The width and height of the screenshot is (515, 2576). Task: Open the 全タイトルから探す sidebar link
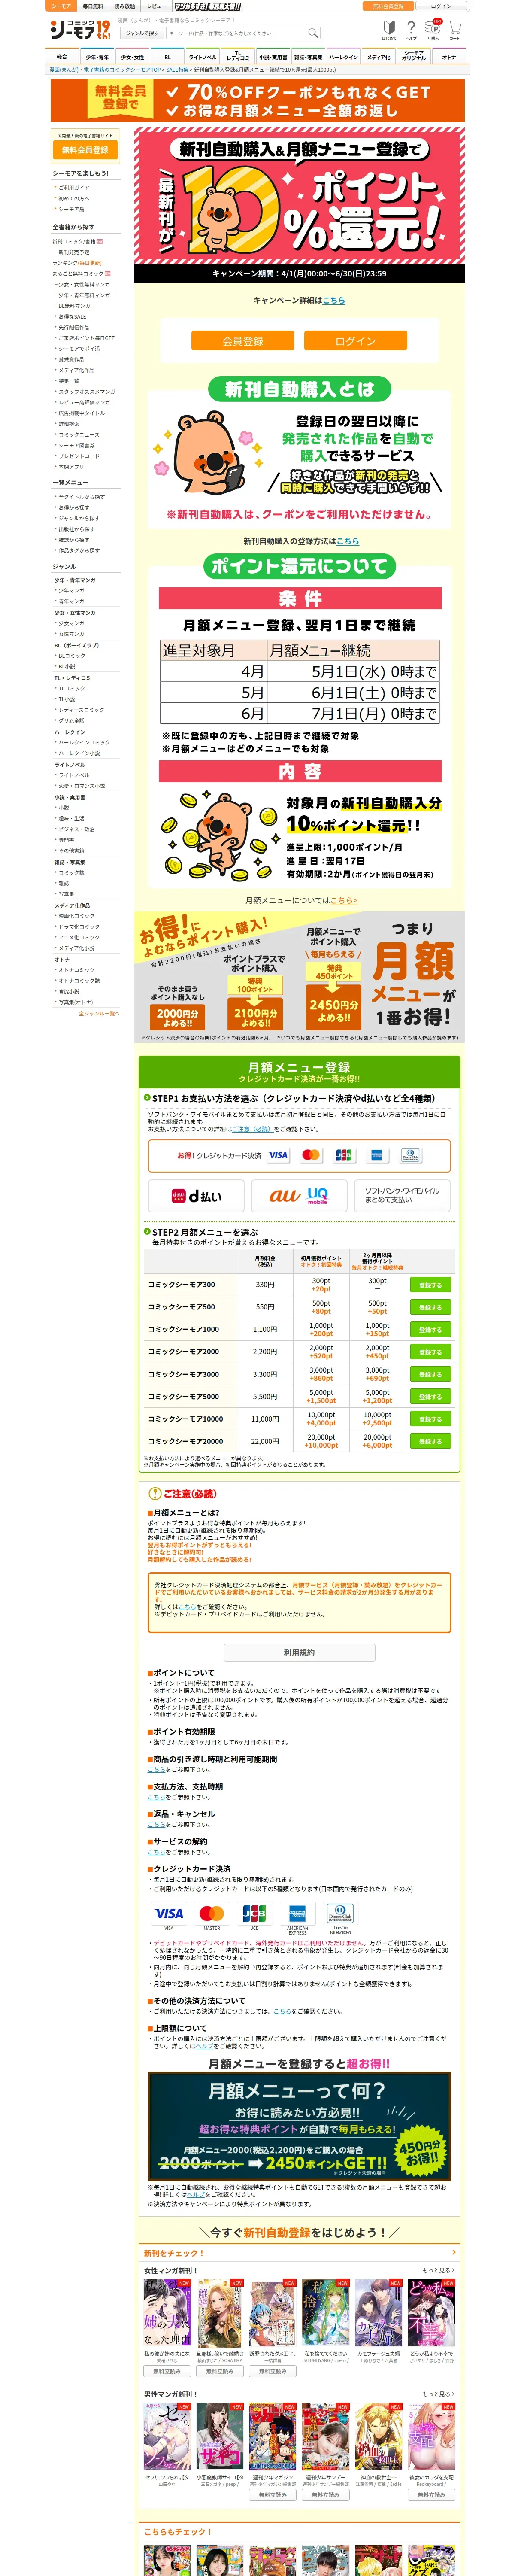(x=81, y=497)
